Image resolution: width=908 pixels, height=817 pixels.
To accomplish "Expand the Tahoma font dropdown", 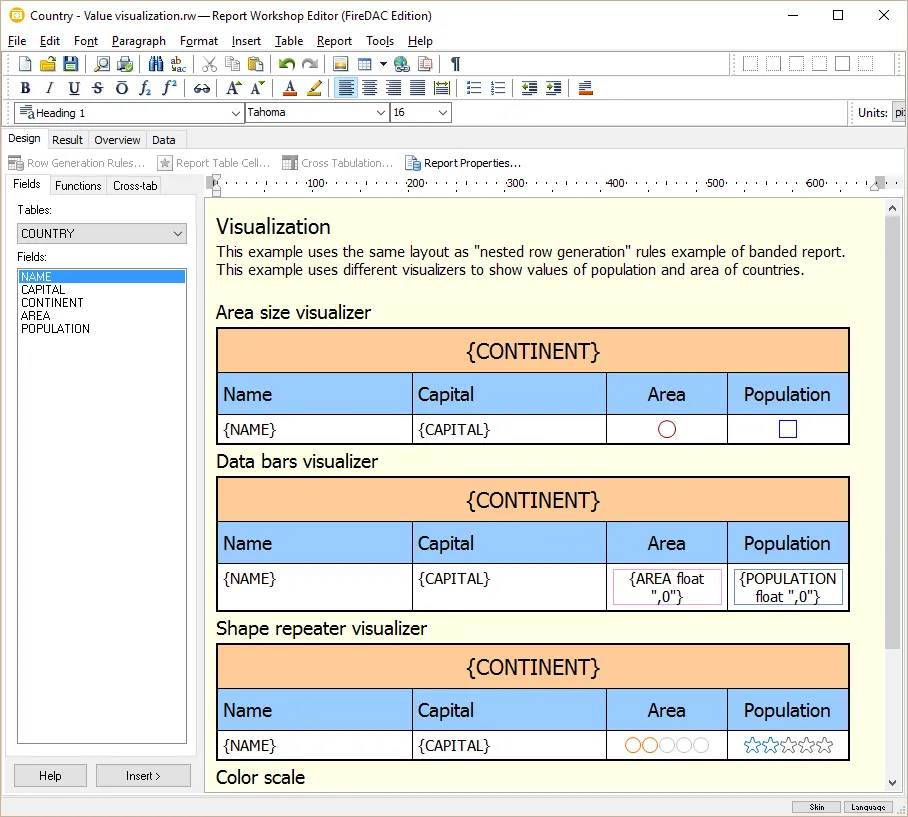I will [x=381, y=113].
